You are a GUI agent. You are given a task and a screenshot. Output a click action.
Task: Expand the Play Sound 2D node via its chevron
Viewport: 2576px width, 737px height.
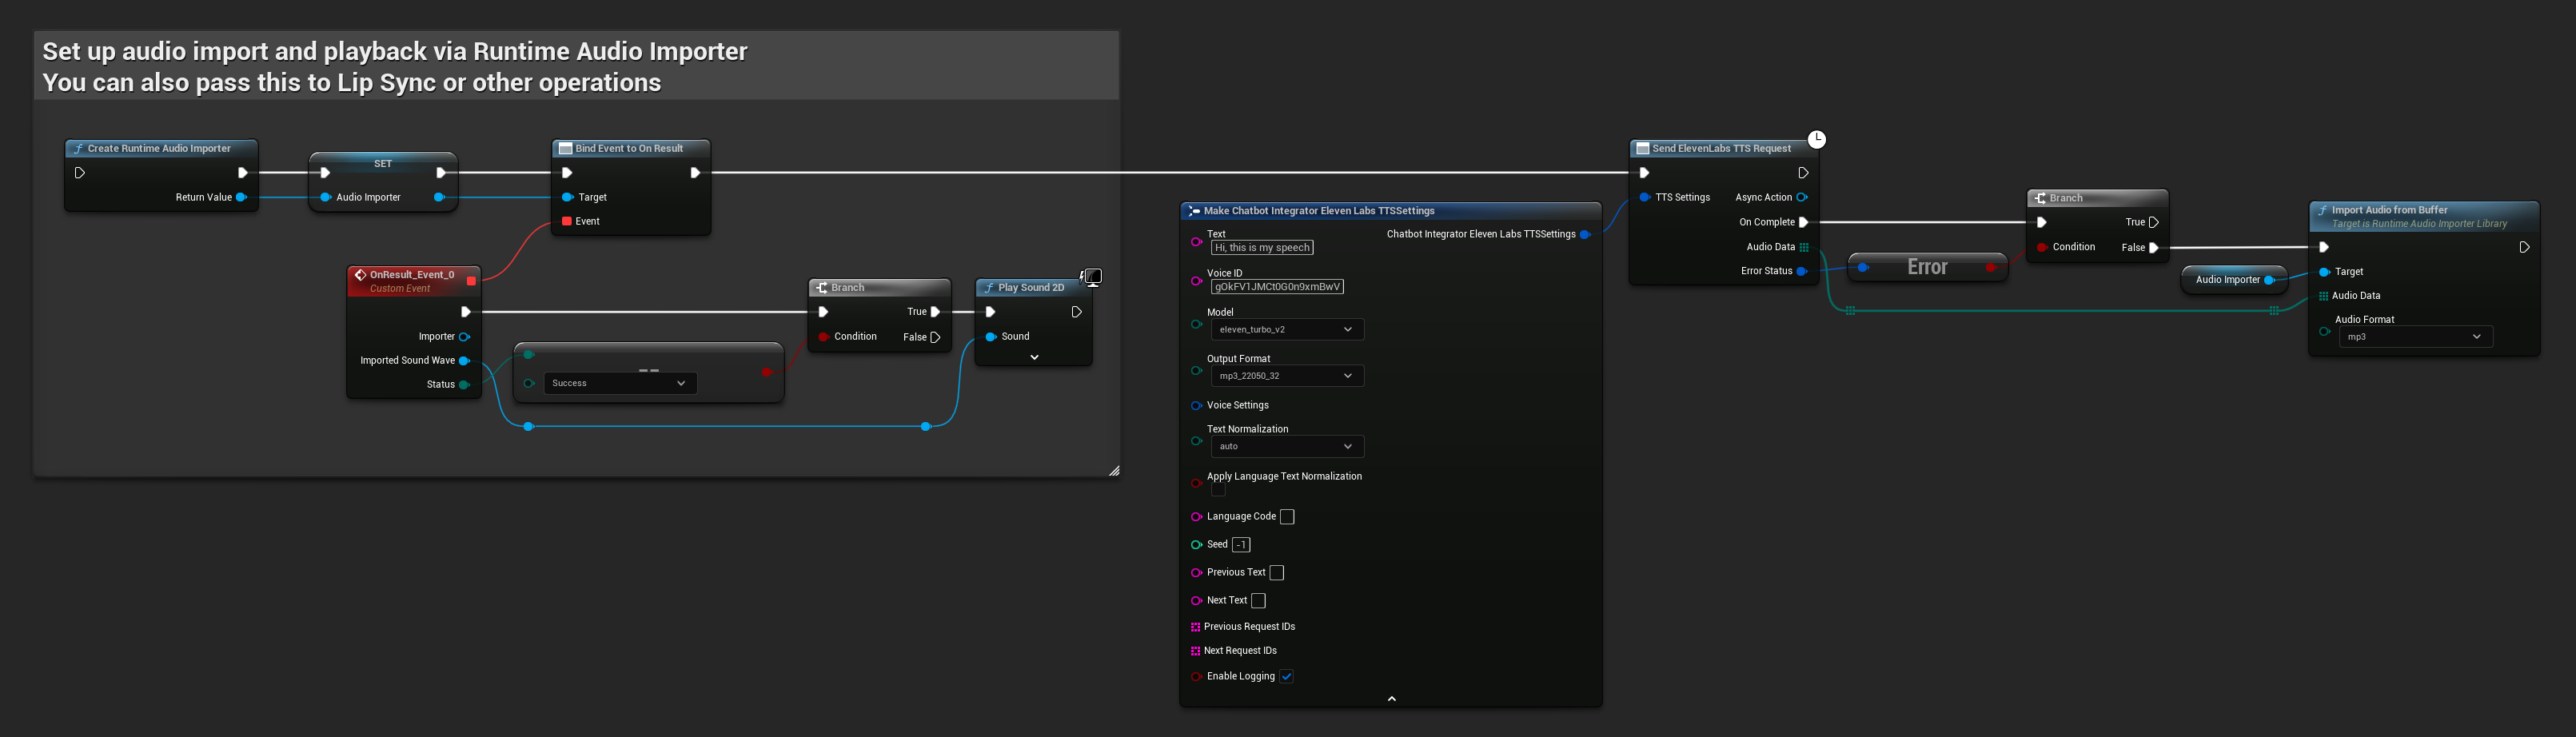(1034, 356)
